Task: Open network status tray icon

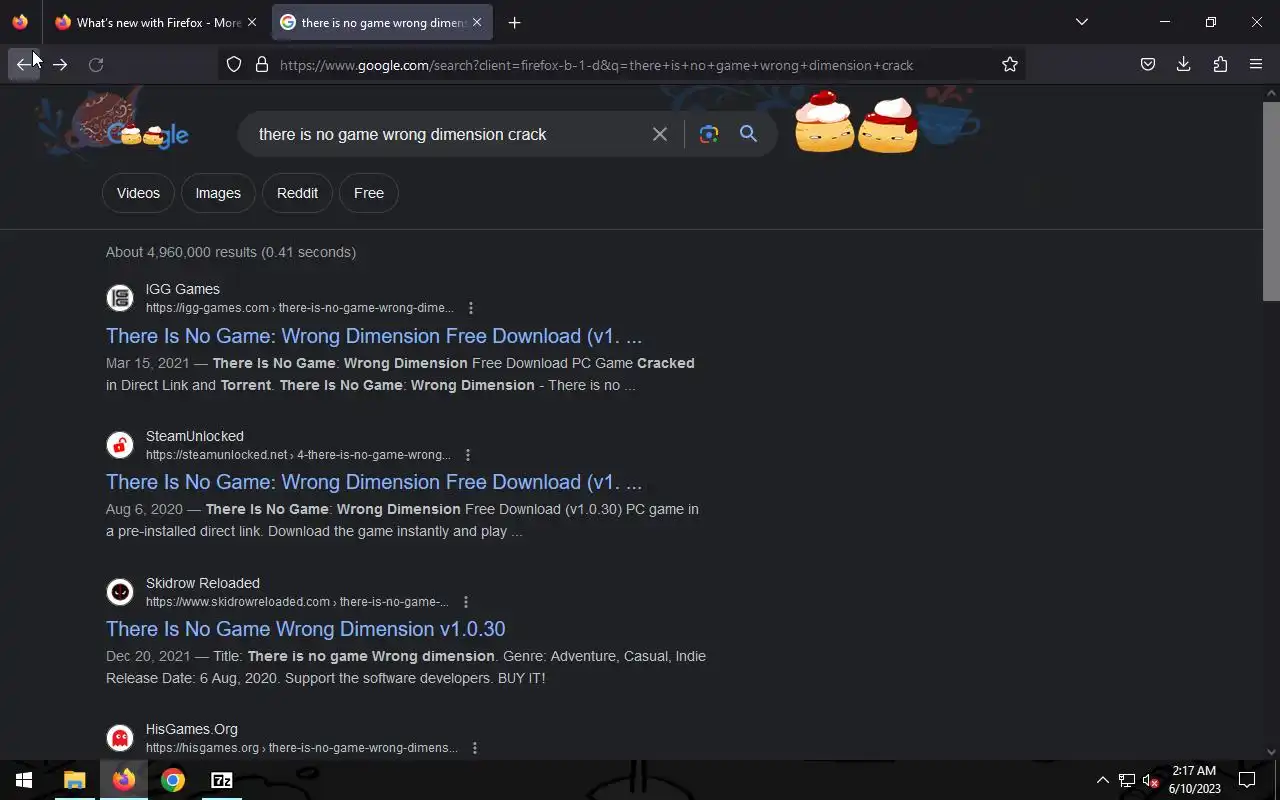Action: [1127, 780]
